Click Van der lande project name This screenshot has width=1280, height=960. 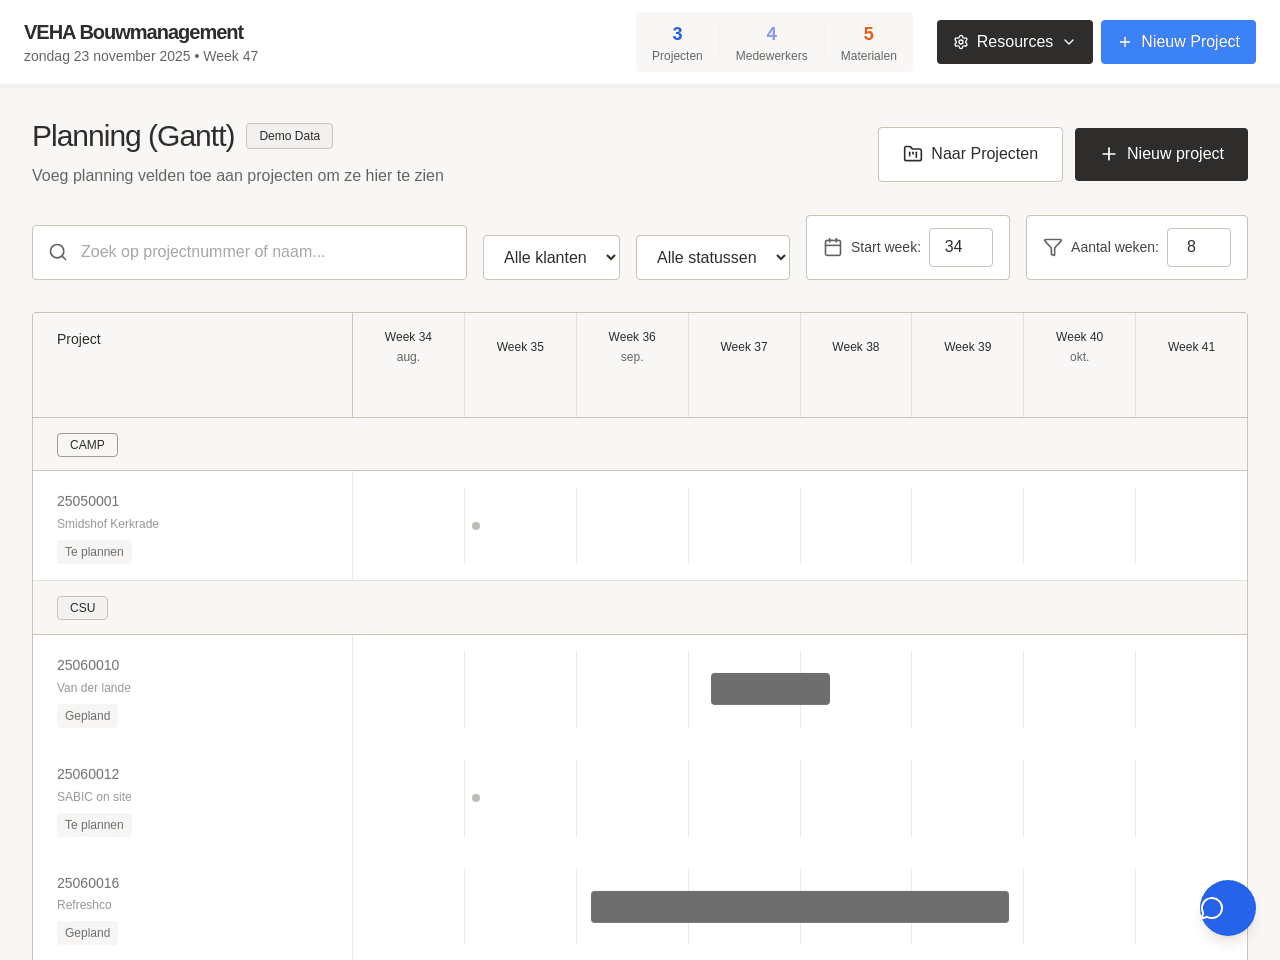(x=94, y=688)
